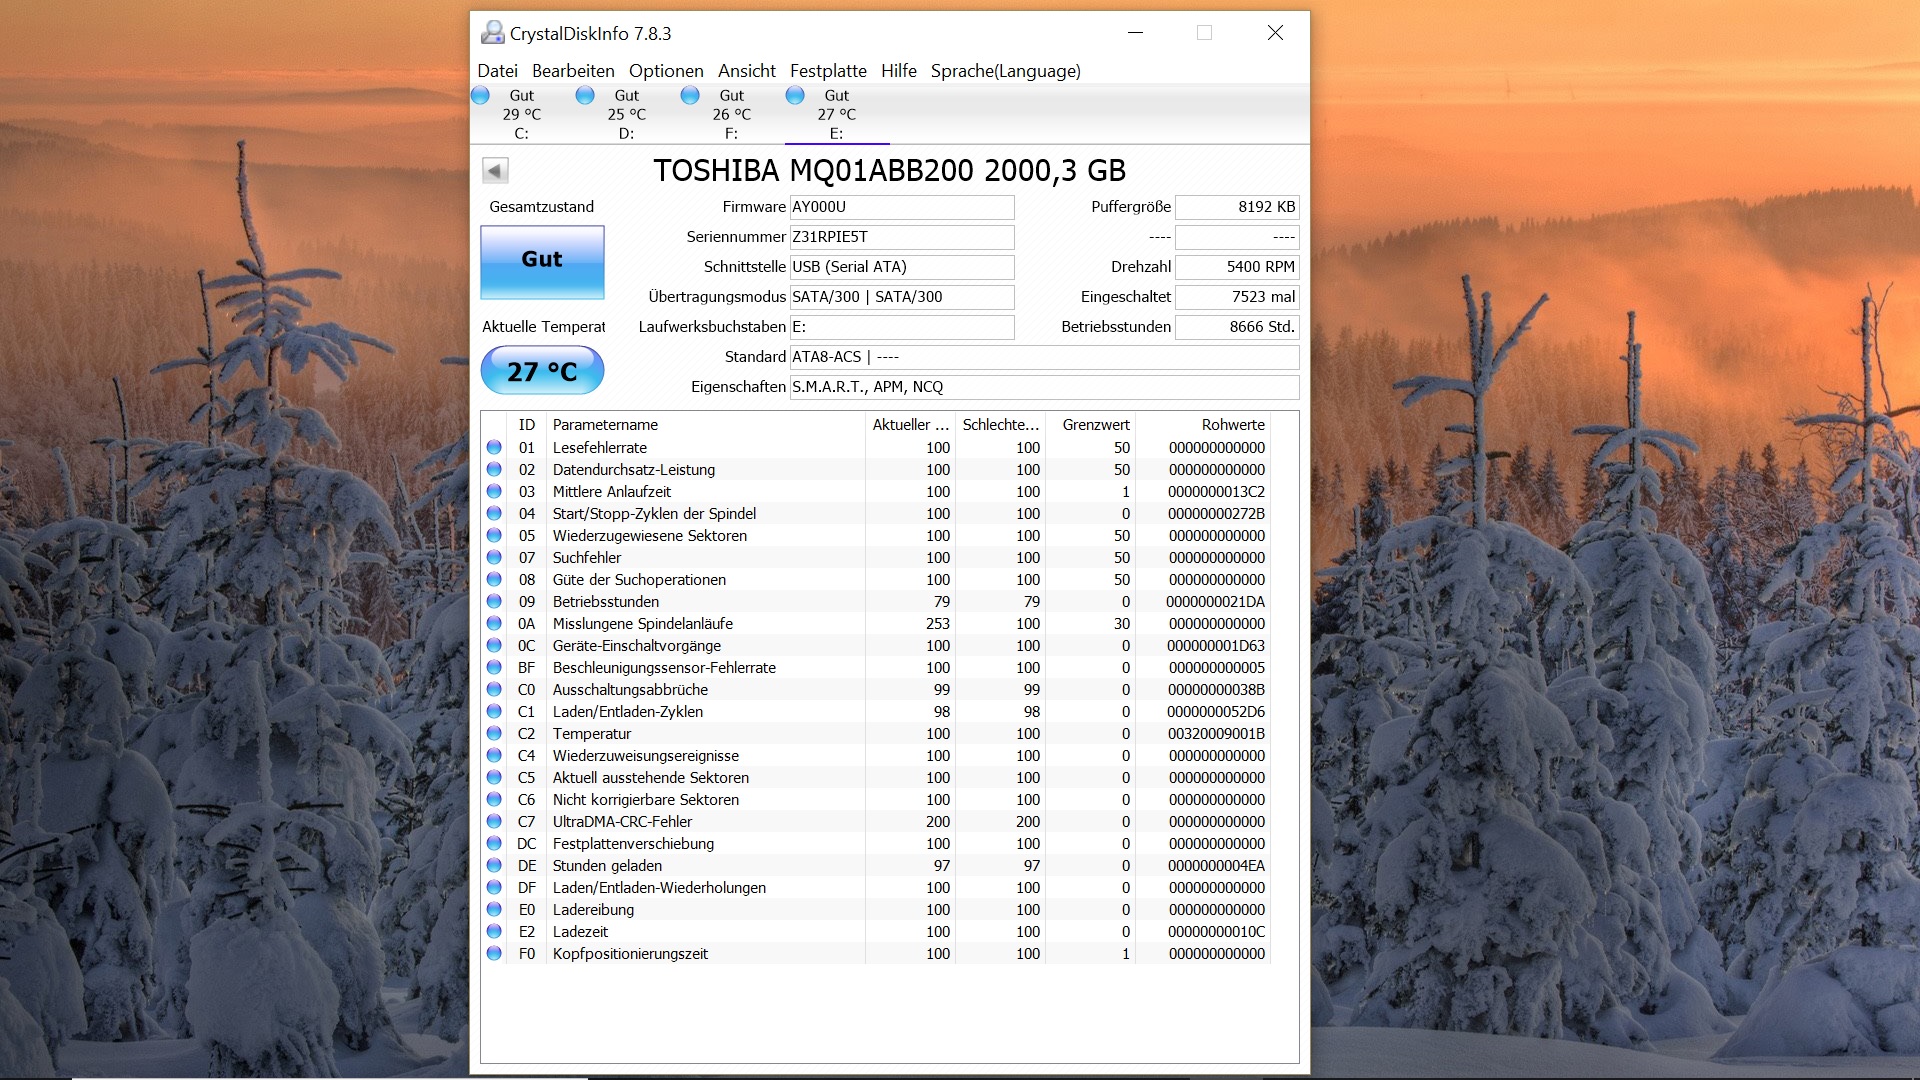Open the Optionen menu
The height and width of the screenshot is (1080, 1920).
tap(666, 71)
